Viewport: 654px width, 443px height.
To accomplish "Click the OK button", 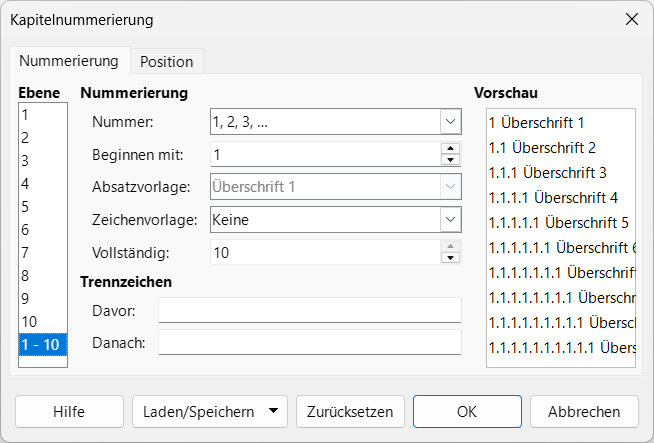I will (467, 411).
